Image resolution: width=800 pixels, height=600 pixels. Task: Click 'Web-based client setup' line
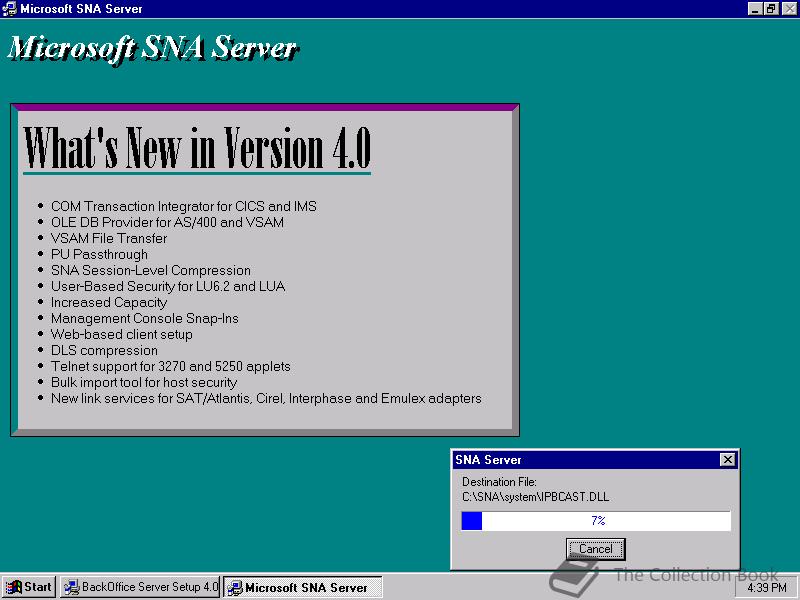pos(121,335)
